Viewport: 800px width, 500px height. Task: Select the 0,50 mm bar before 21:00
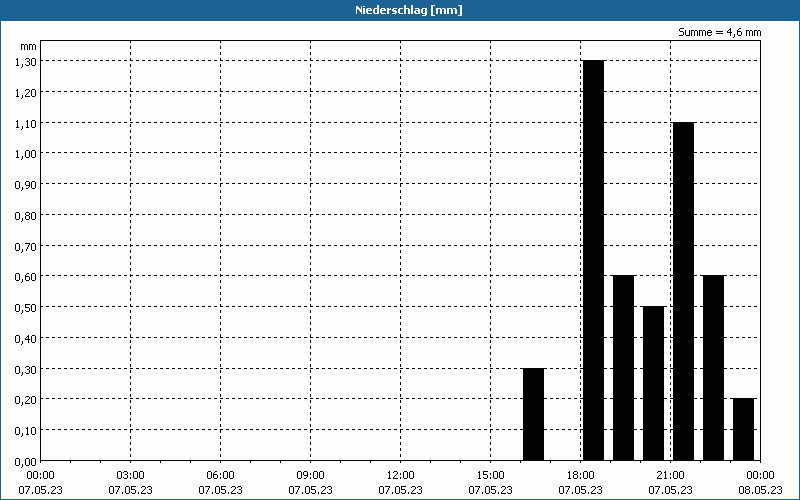(x=654, y=384)
